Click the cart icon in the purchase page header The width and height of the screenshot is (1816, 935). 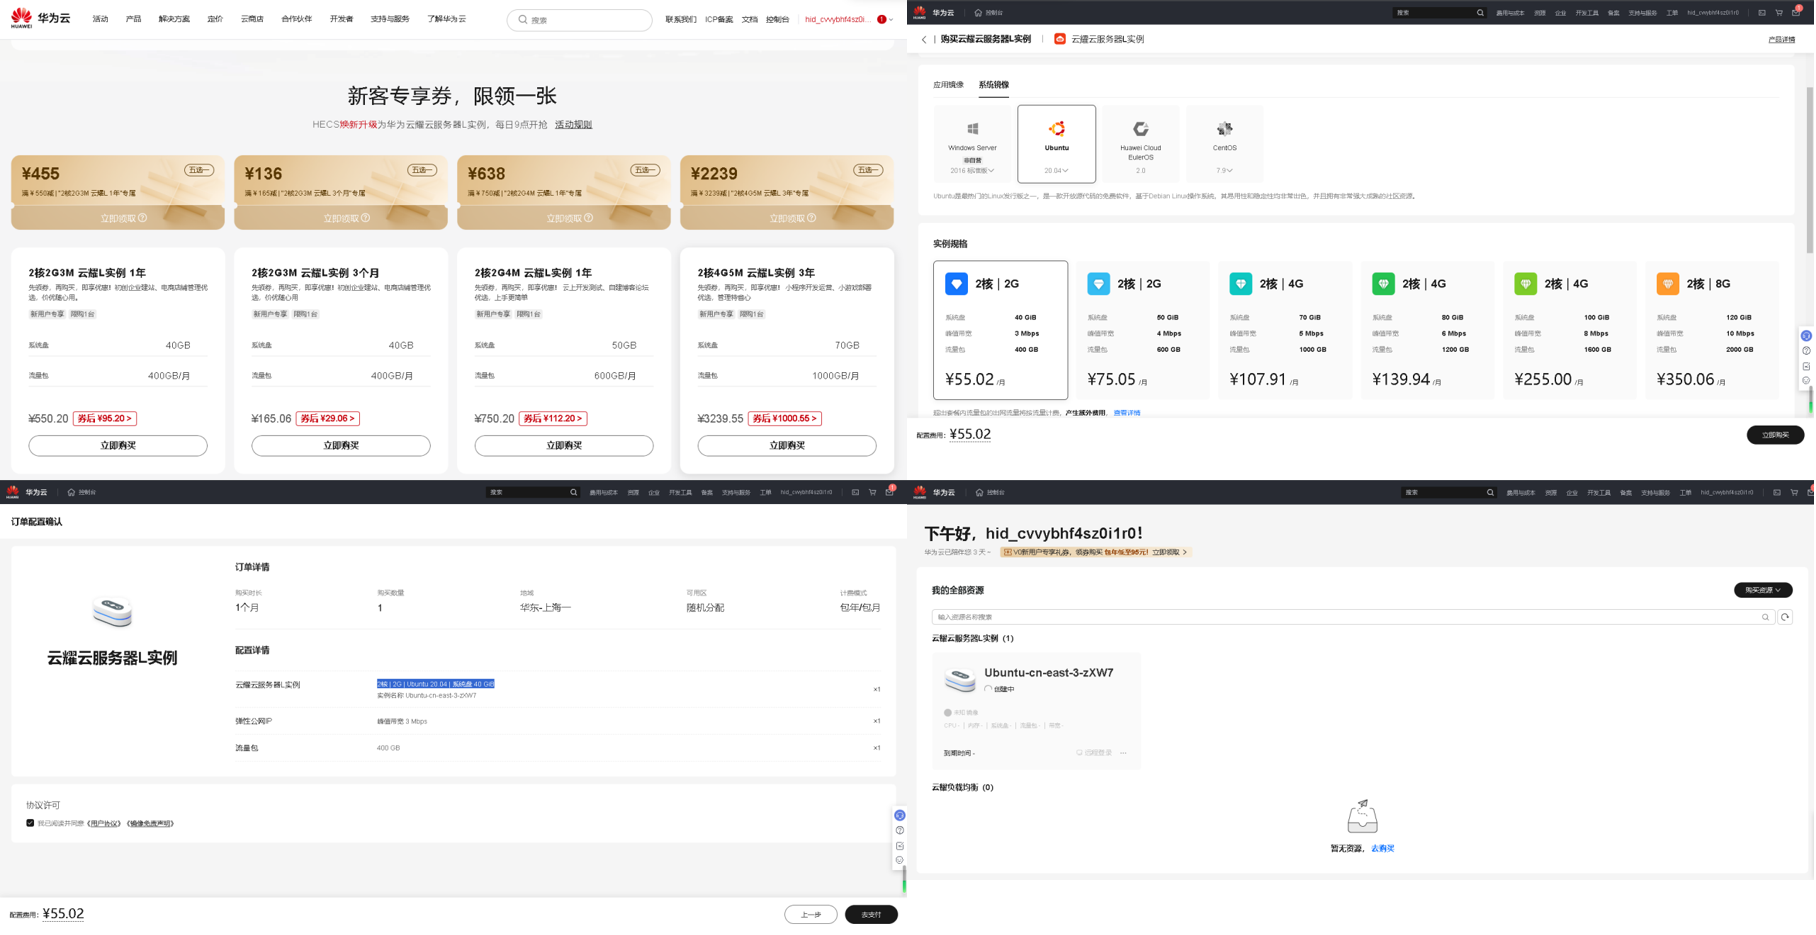pyautogui.click(x=1779, y=13)
